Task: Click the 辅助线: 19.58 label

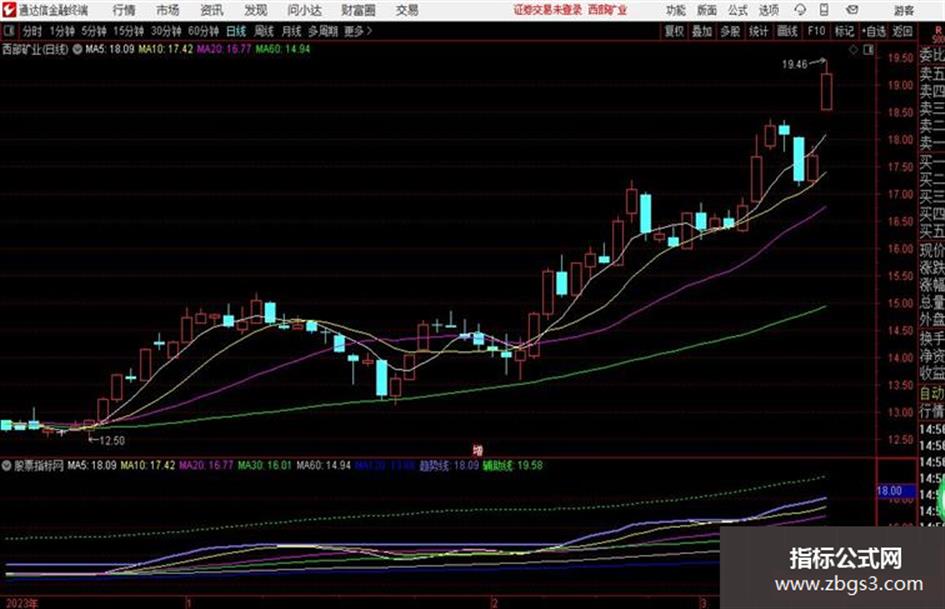Action: [x=513, y=465]
